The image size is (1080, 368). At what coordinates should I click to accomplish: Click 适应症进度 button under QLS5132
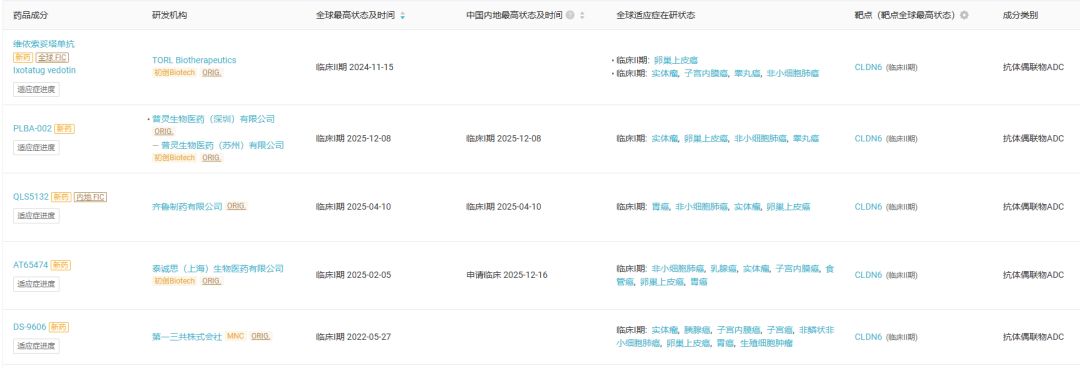click(x=36, y=215)
